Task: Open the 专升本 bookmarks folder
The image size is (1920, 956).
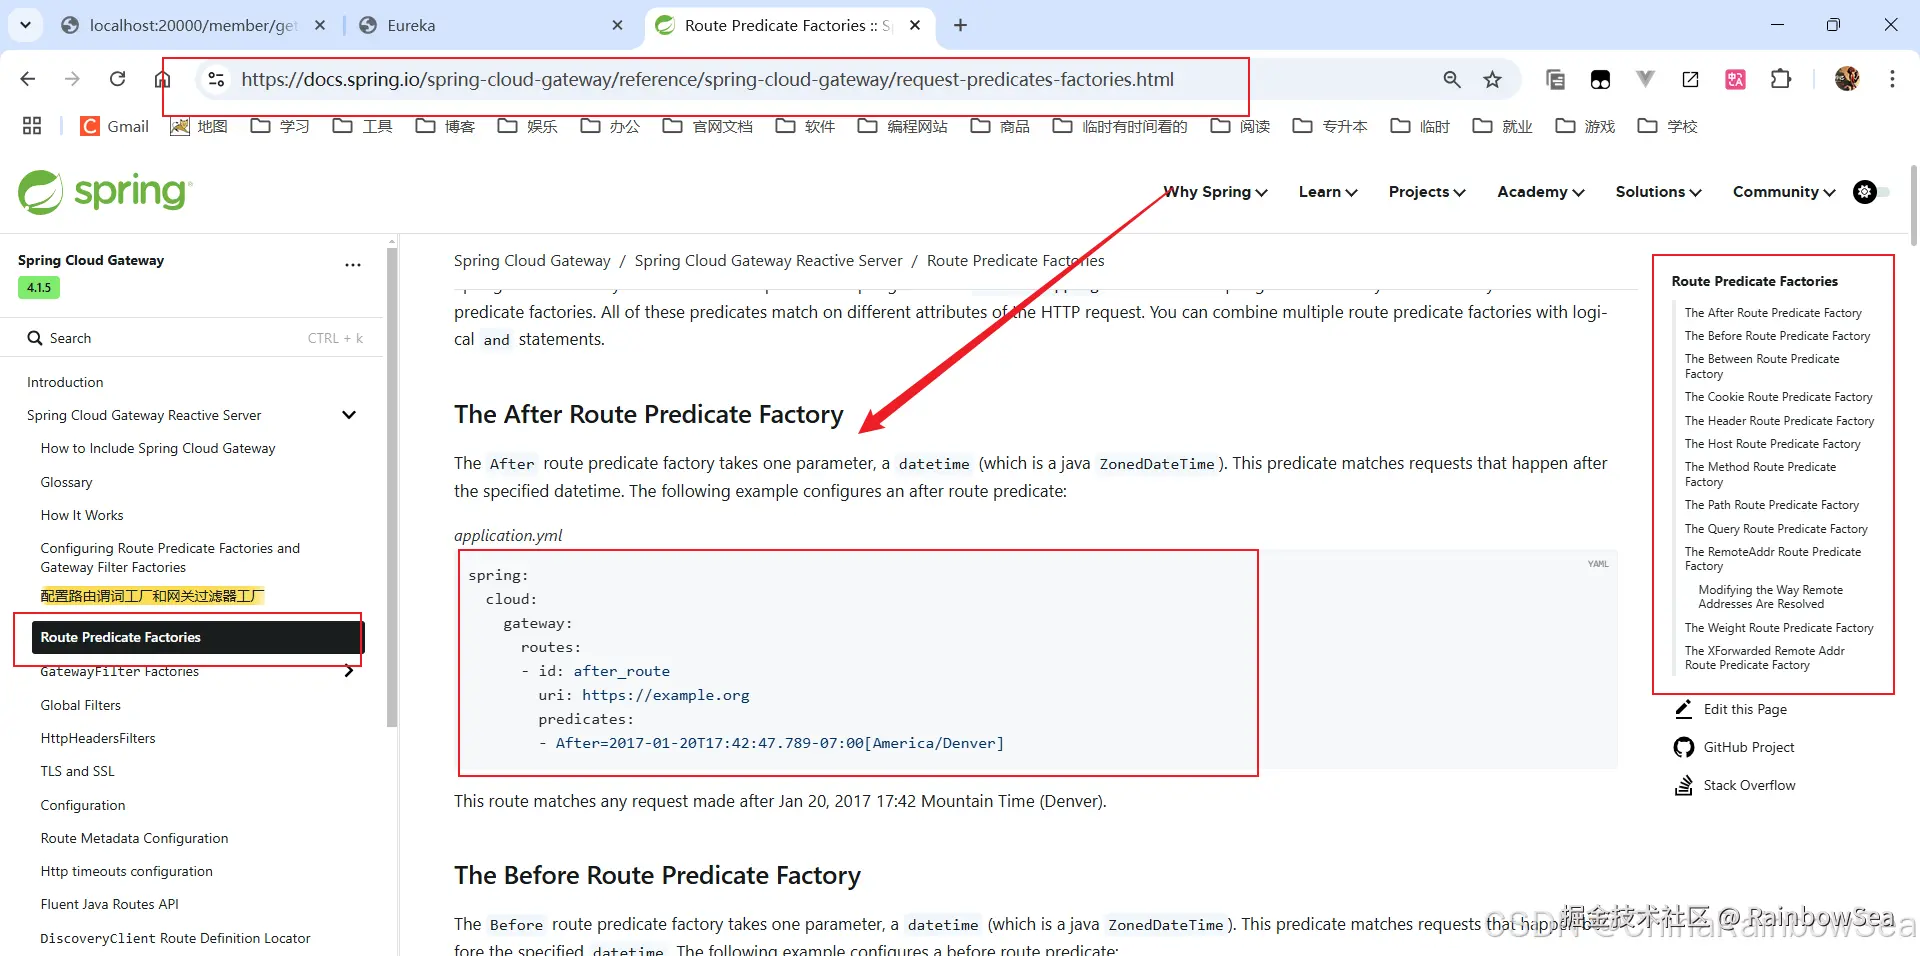Action: (1330, 126)
